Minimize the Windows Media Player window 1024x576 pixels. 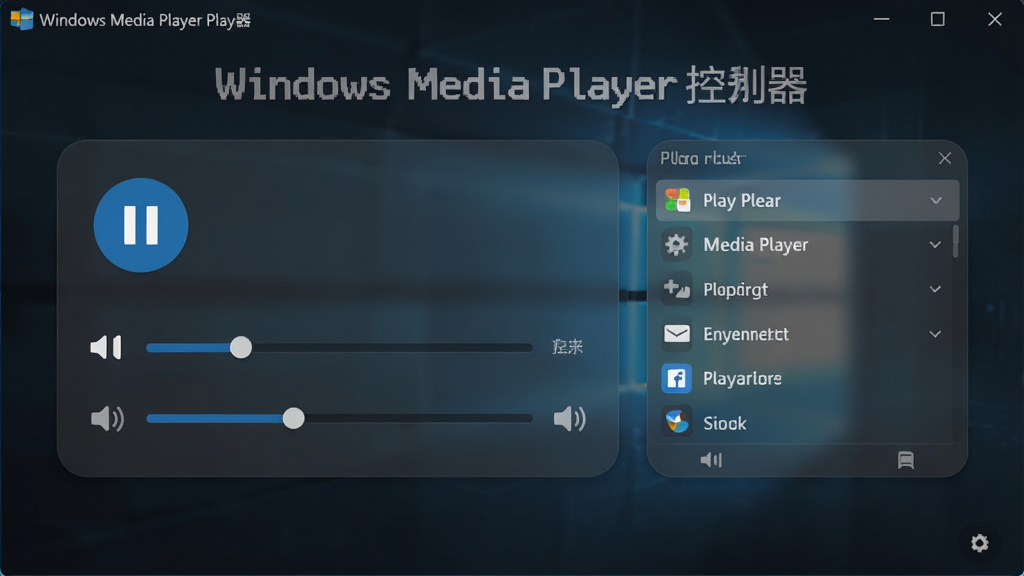[x=882, y=19]
